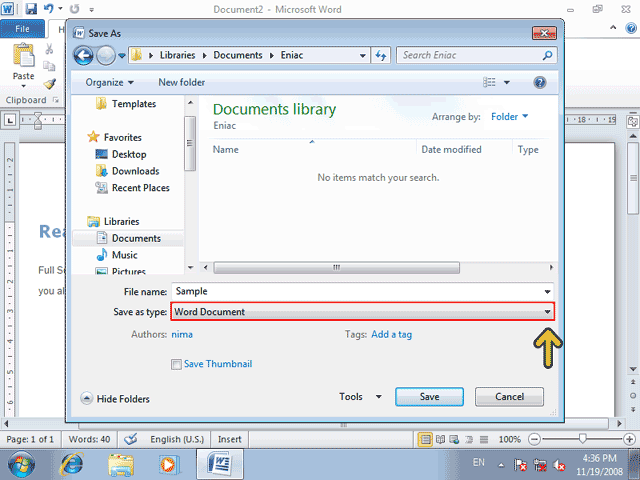Click the magnifier icon in the search box
This screenshot has width=640, height=480.
coord(547,55)
